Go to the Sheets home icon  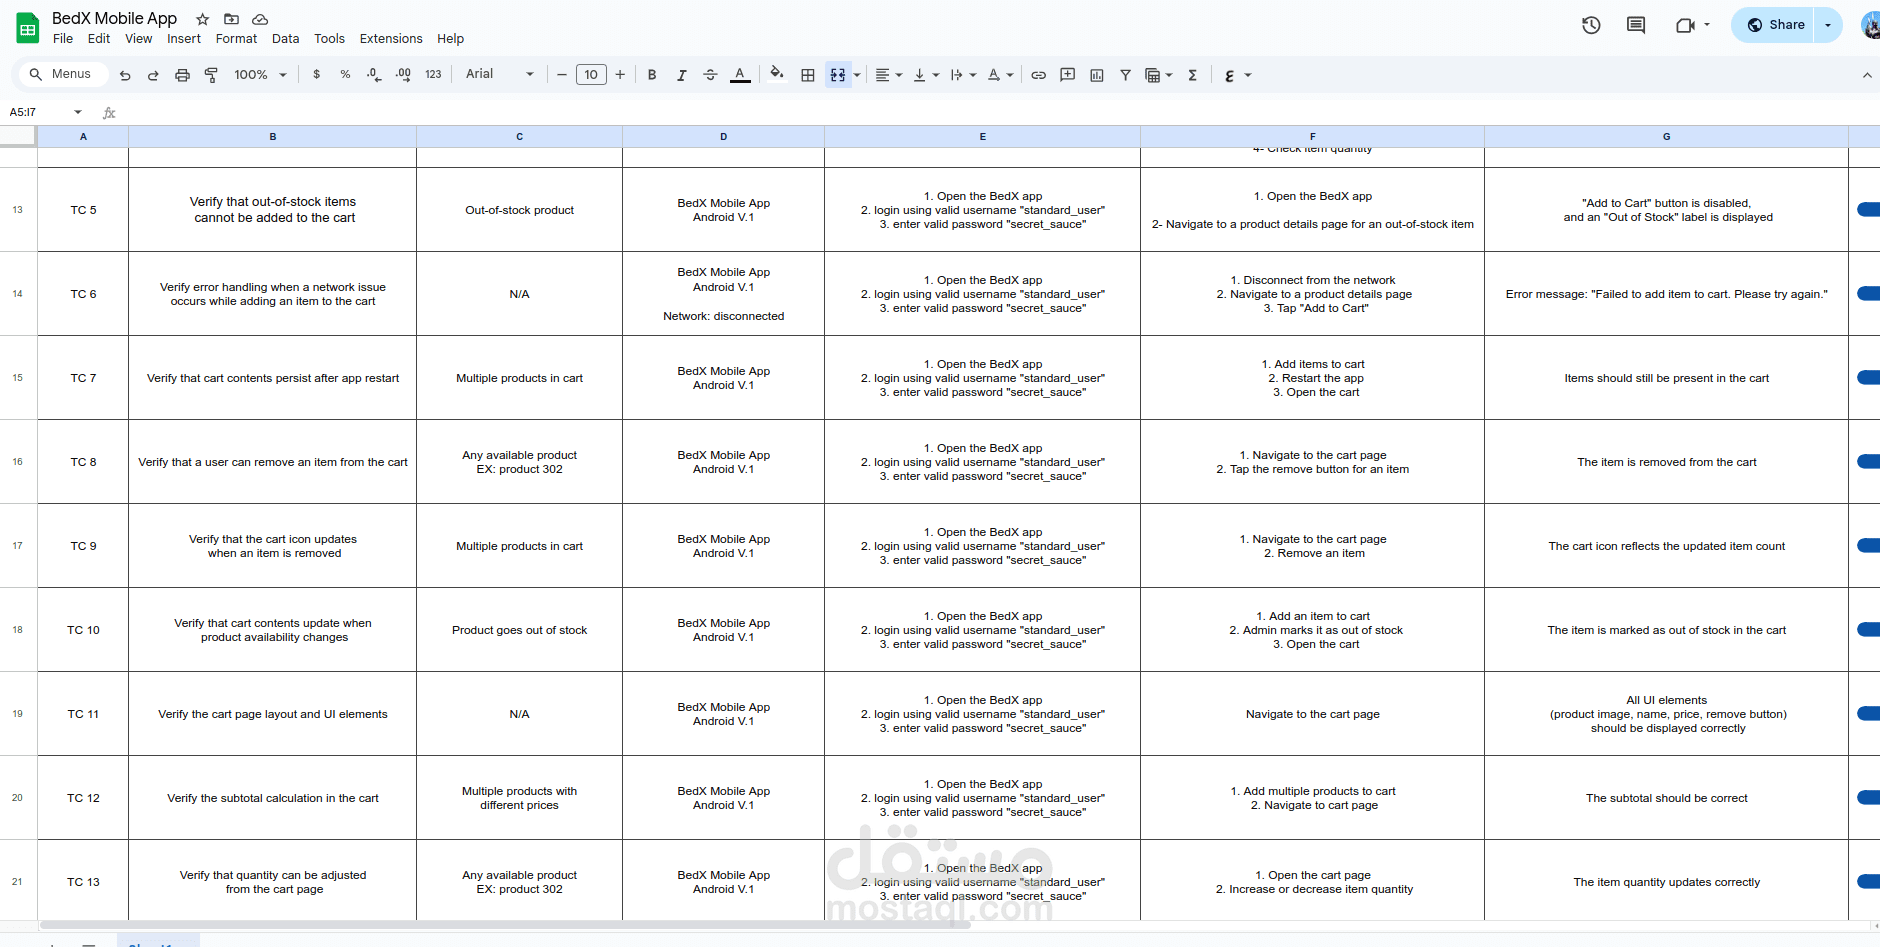coord(28,28)
